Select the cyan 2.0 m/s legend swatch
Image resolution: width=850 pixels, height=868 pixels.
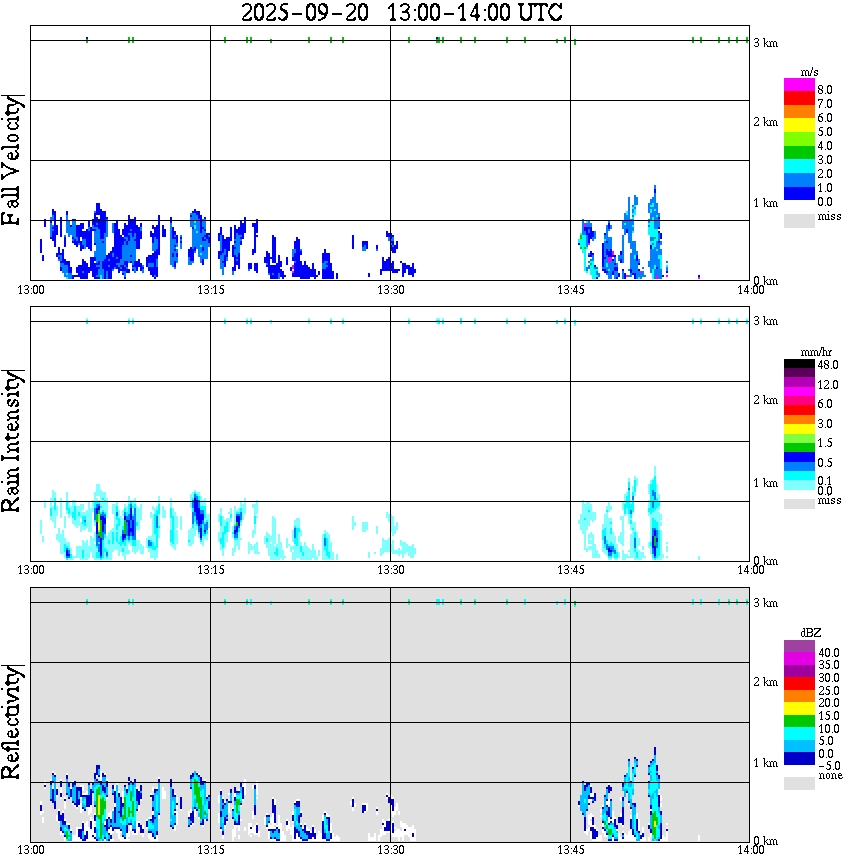799,166
